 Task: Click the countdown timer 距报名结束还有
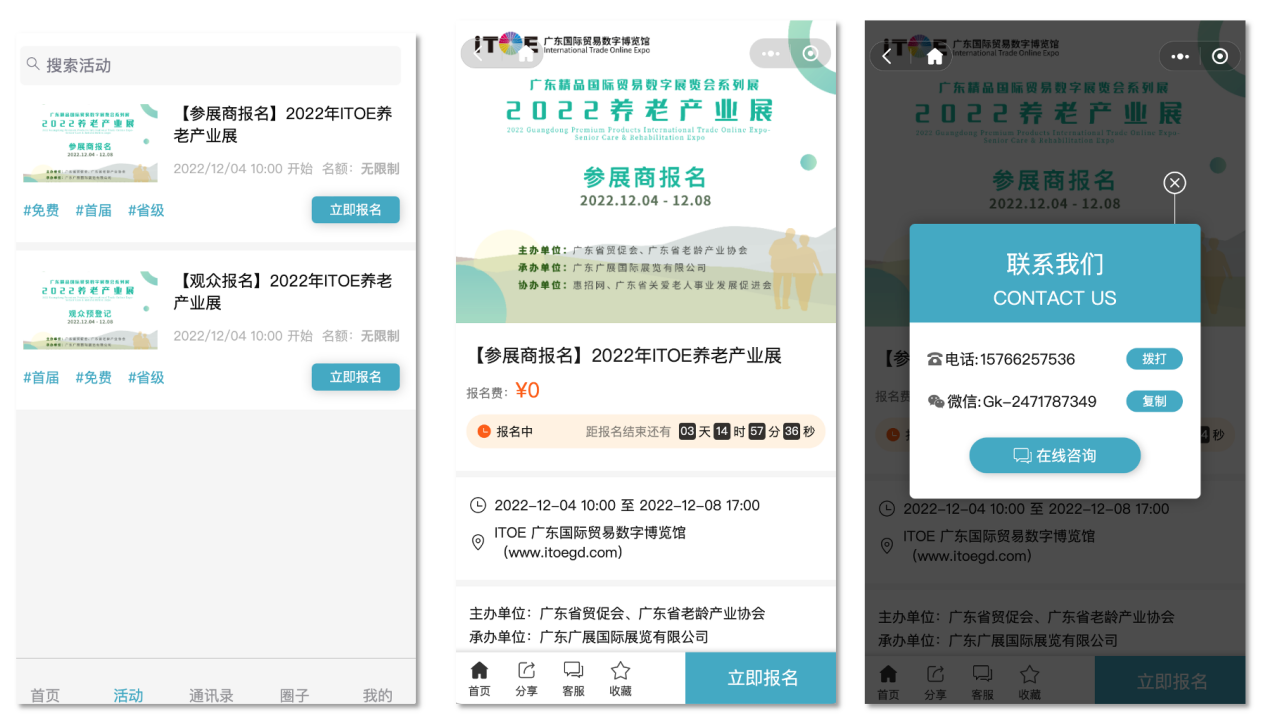pyautogui.click(x=700, y=431)
